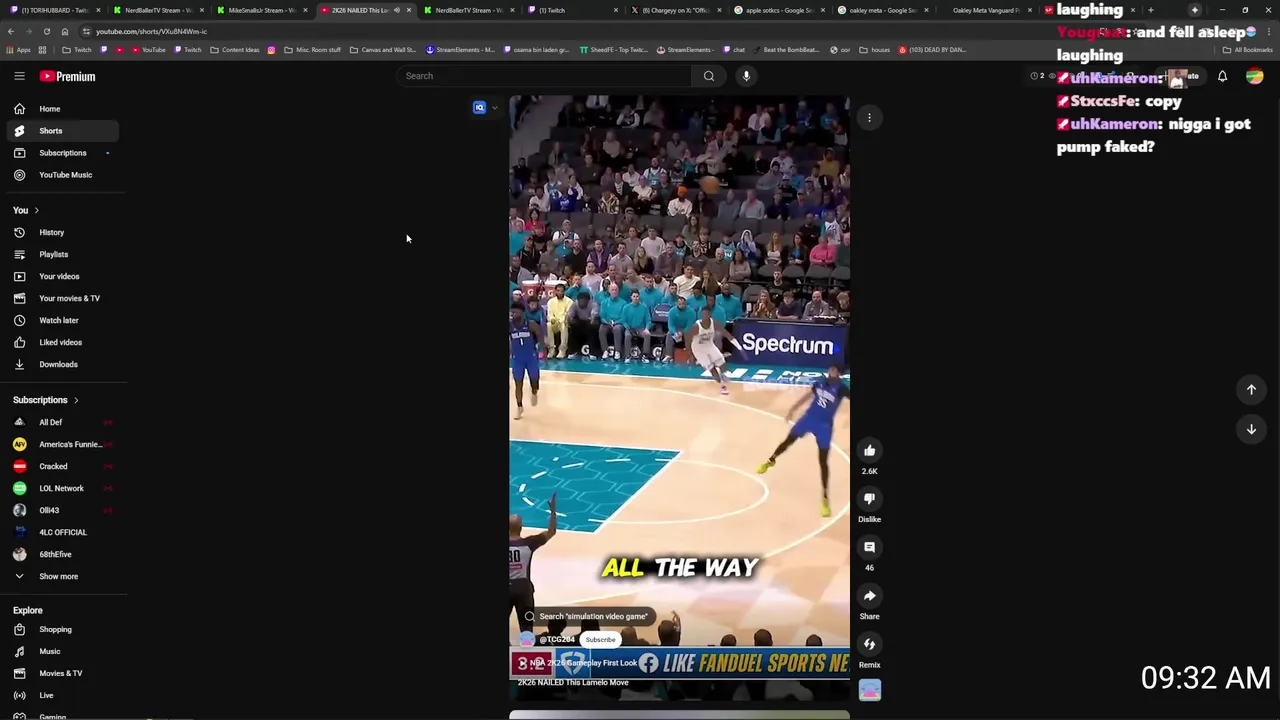Viewport: 1280px width, 720px height.
Task: Open Music under Explore
Action: pyautogui.click(x=63, y=651)
